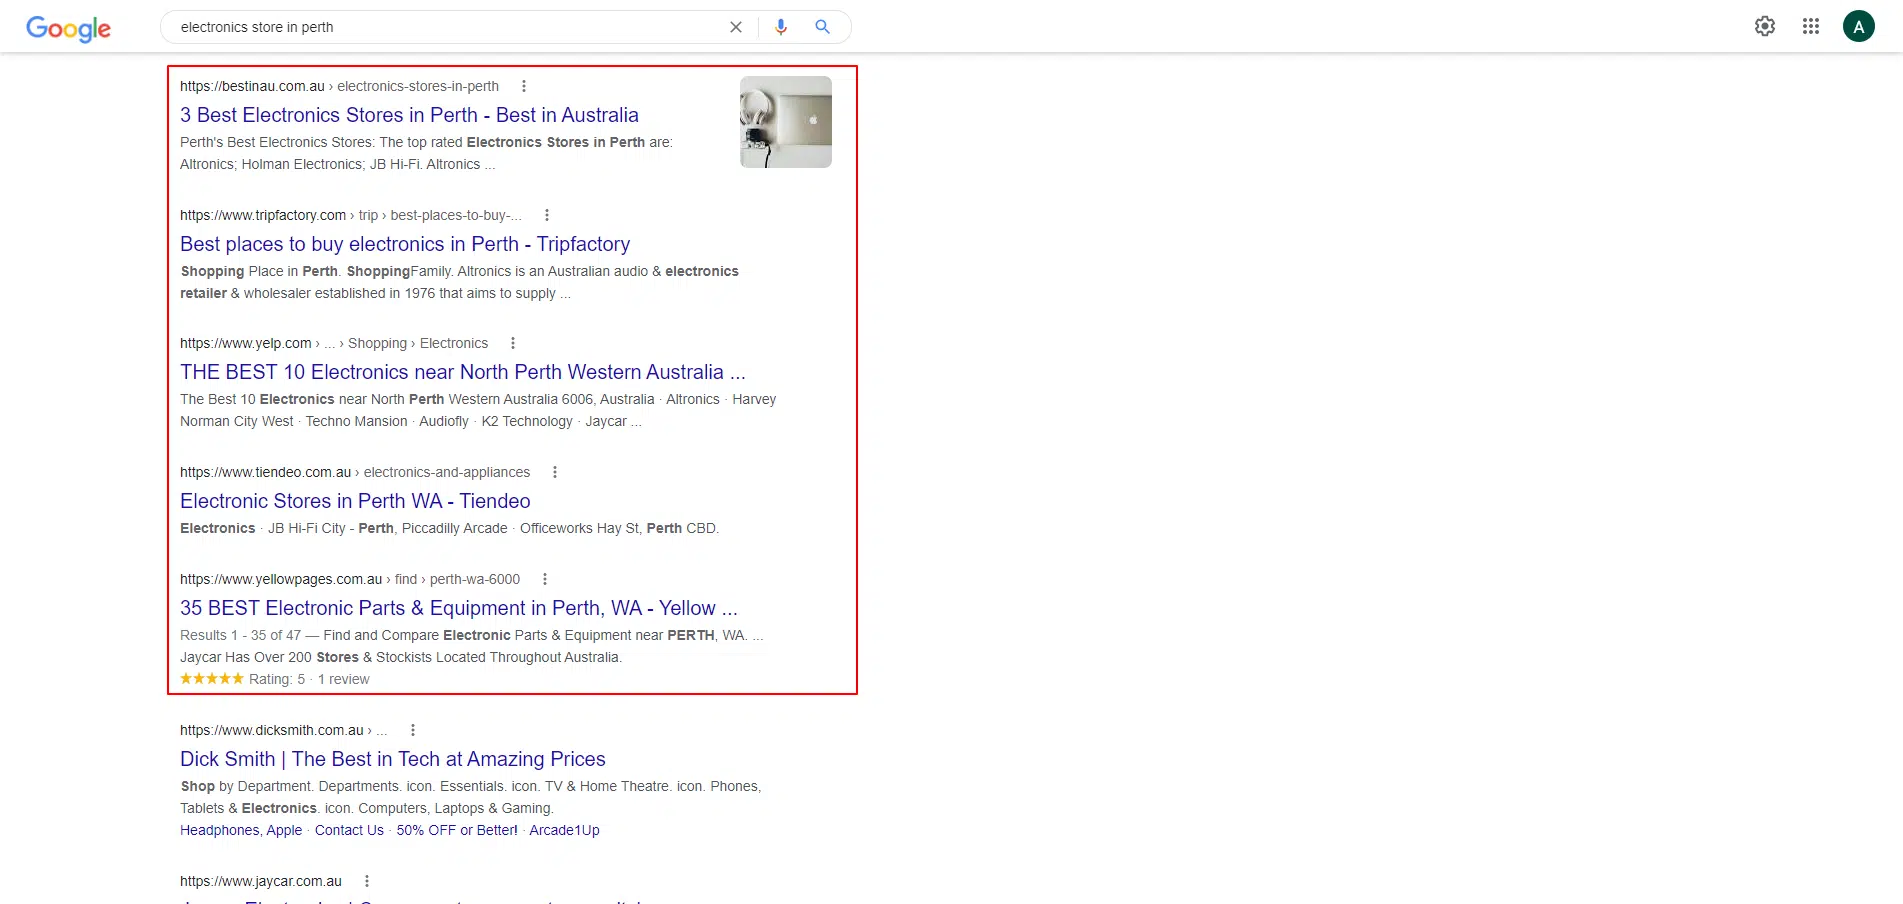Open more options for dicksmith.com.au result
This screenshot has width=1903, height=904.
(413, 730)
